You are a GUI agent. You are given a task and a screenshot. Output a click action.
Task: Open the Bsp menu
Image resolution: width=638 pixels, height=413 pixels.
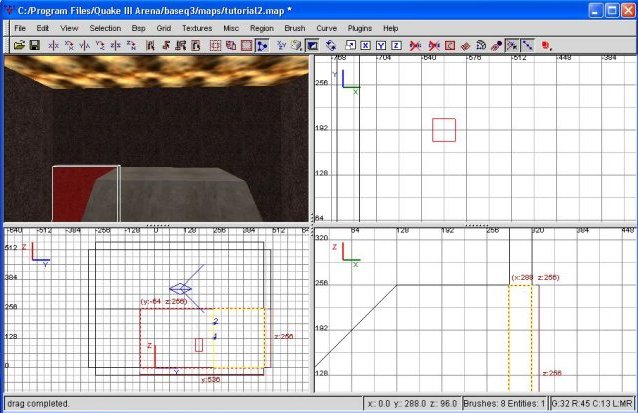138,28
